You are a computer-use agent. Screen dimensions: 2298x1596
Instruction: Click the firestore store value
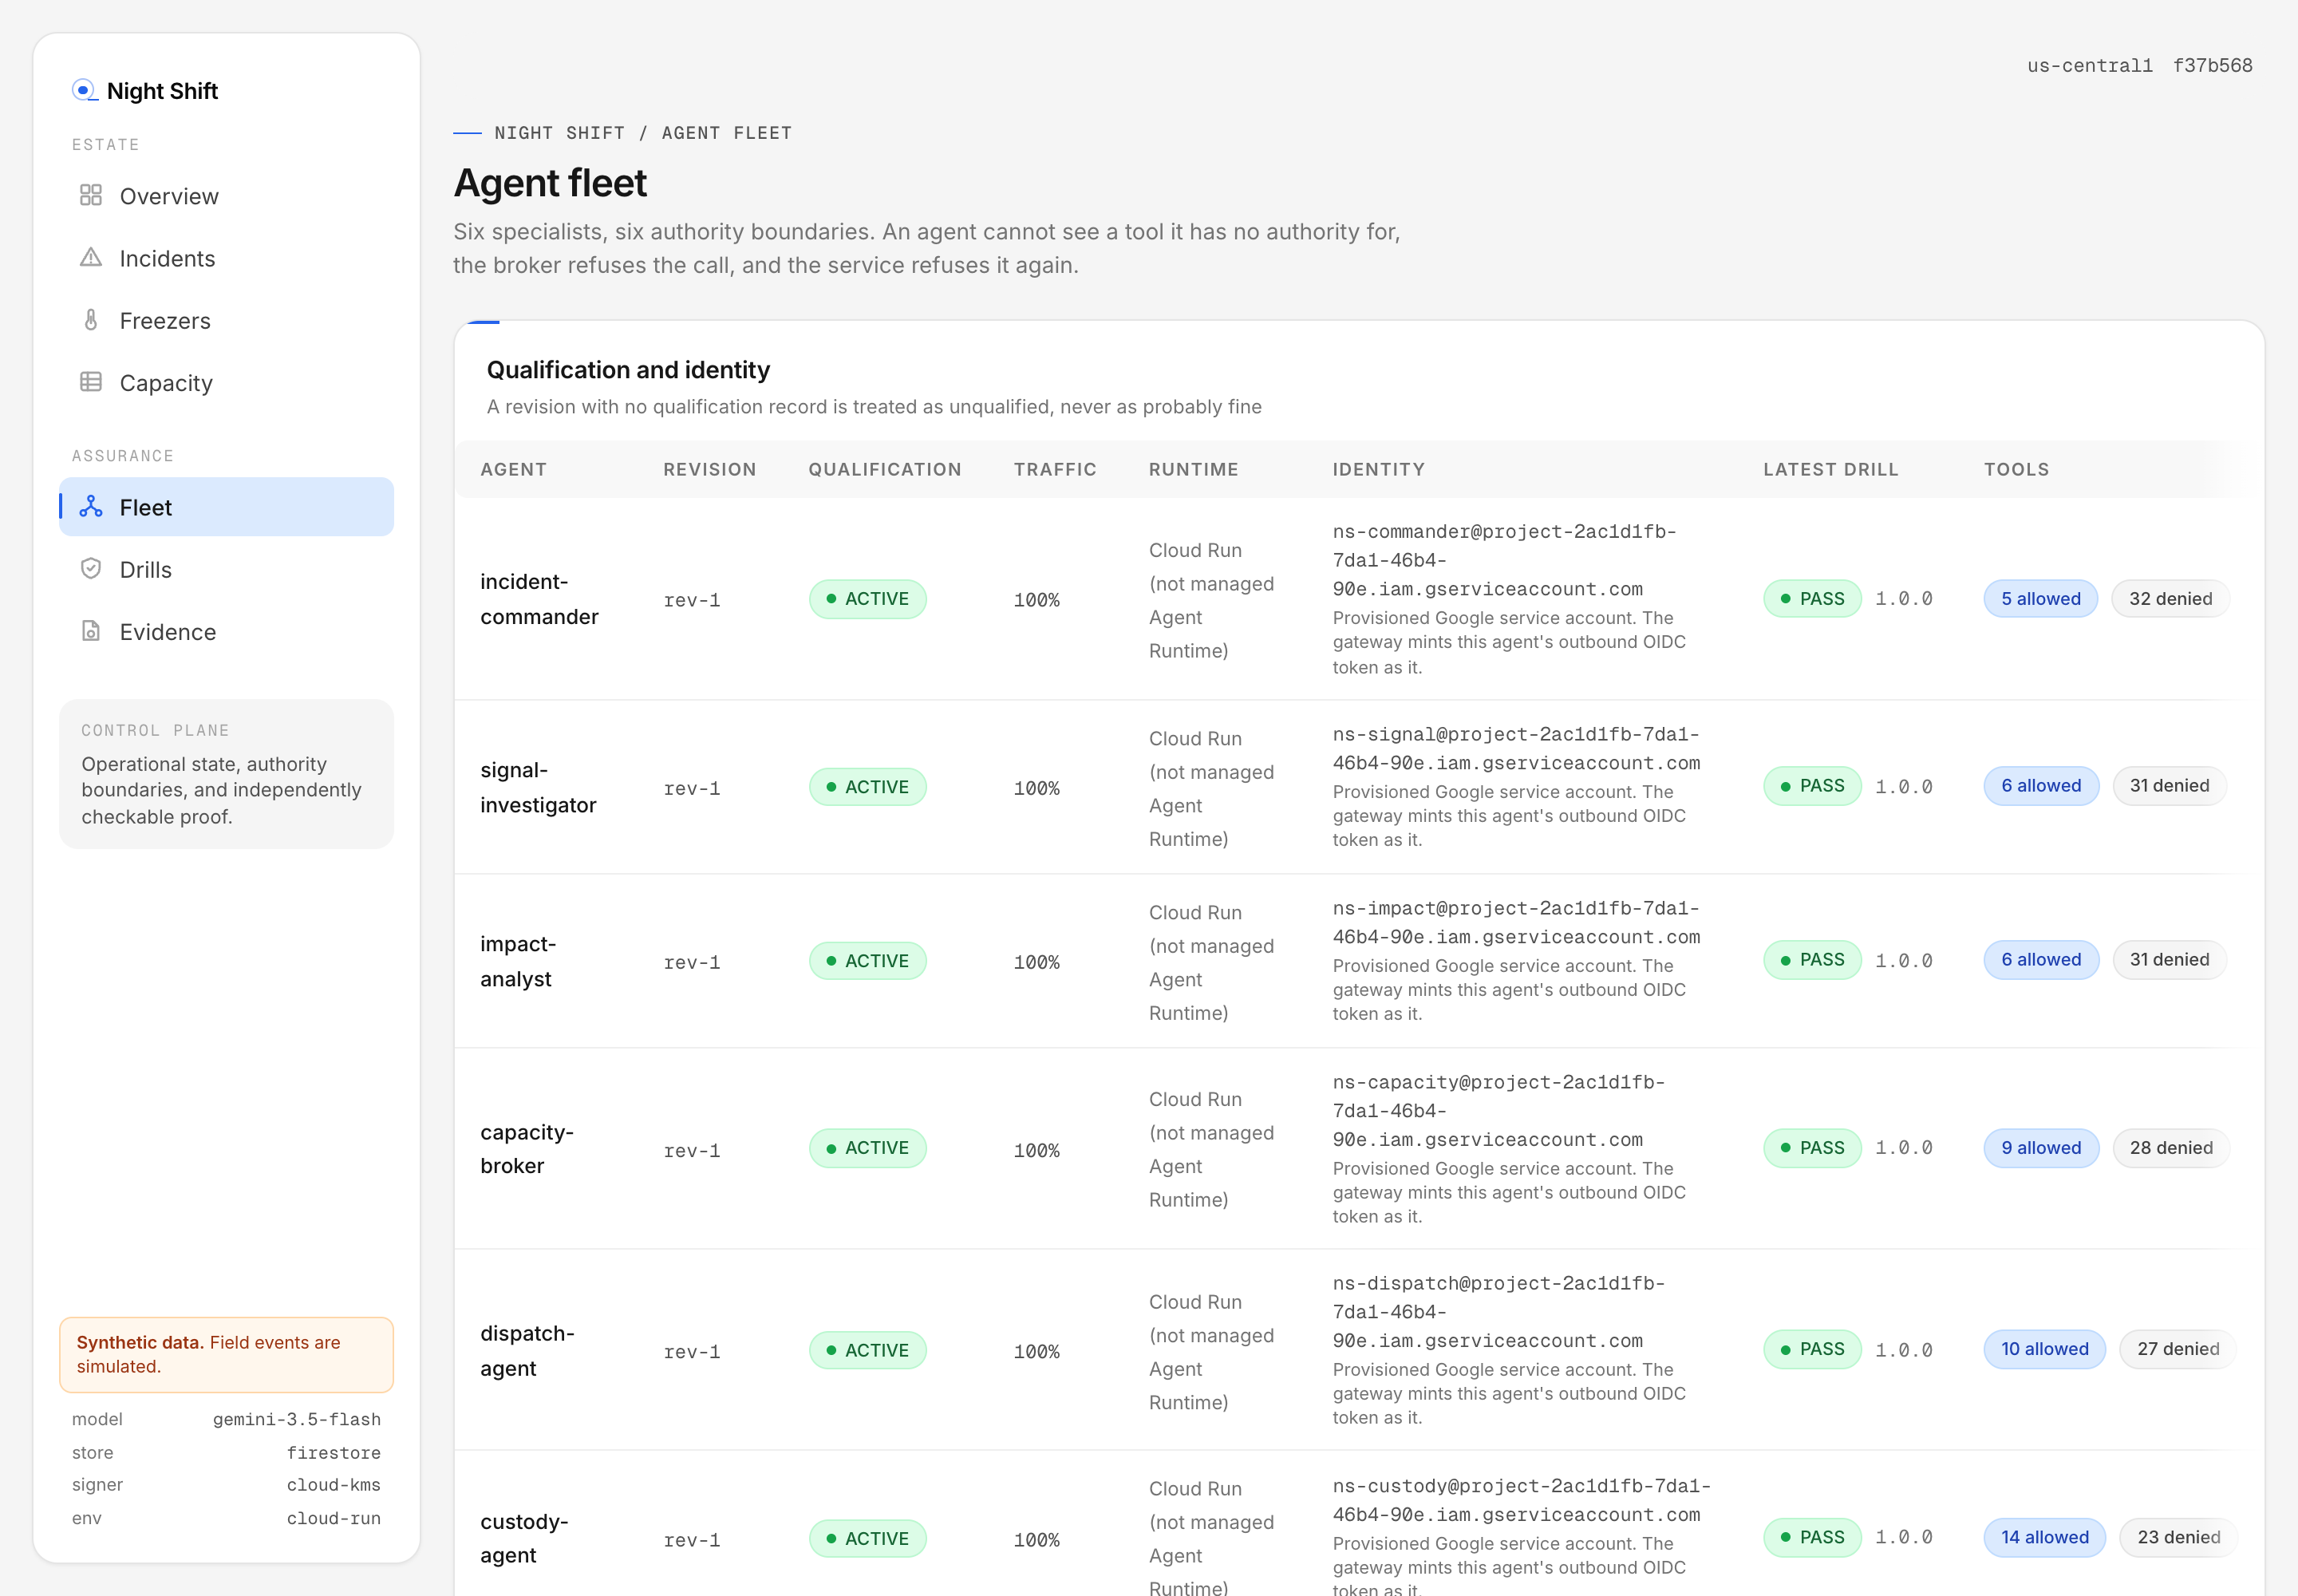pyautogui.click(x=334, y=1453)
